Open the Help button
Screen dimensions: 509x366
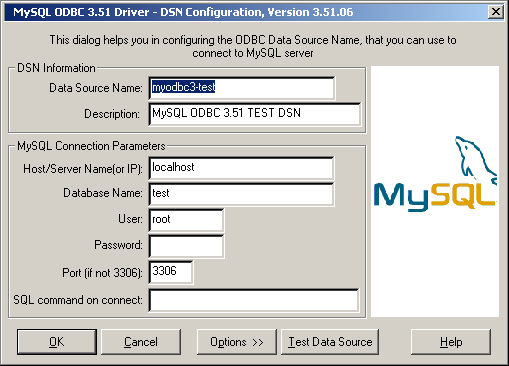pyautogui.click(x=451, y=342)
